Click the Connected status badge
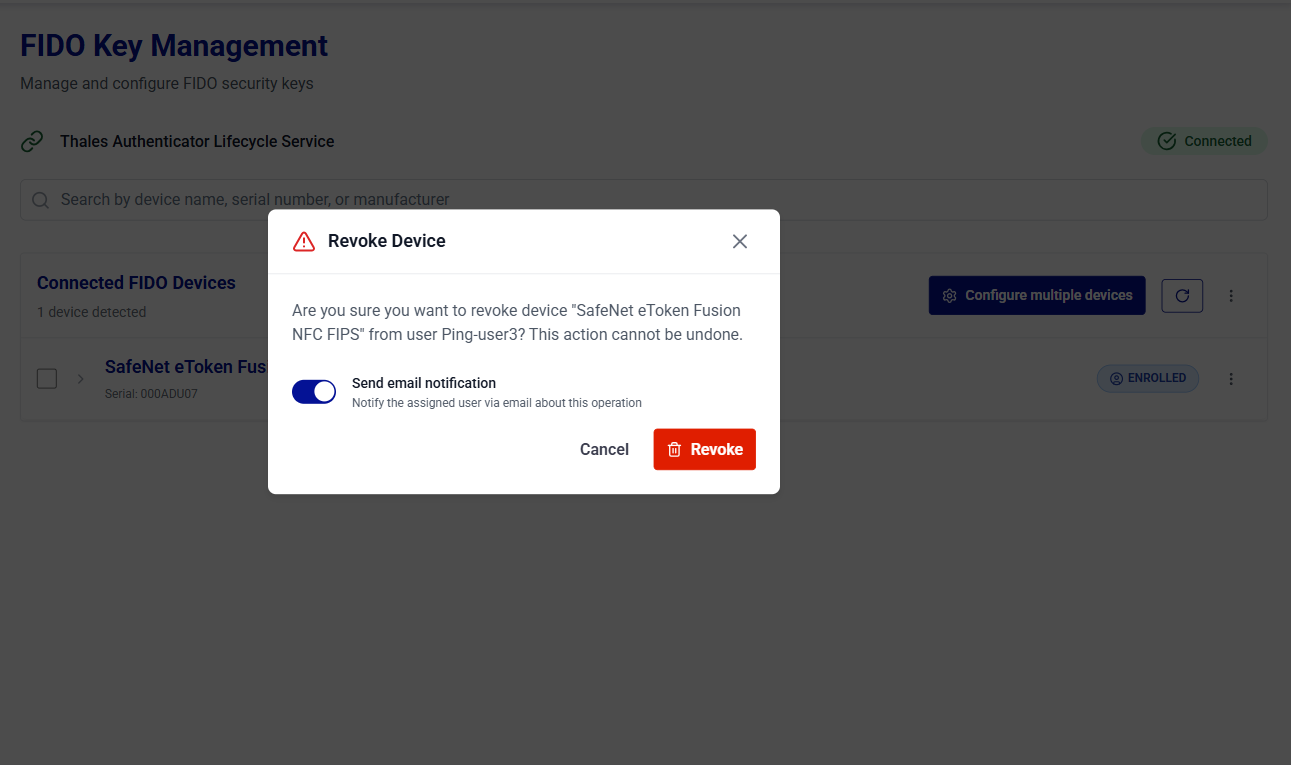This screenshot has width=1291, height=765. [x=1204, y=141]
